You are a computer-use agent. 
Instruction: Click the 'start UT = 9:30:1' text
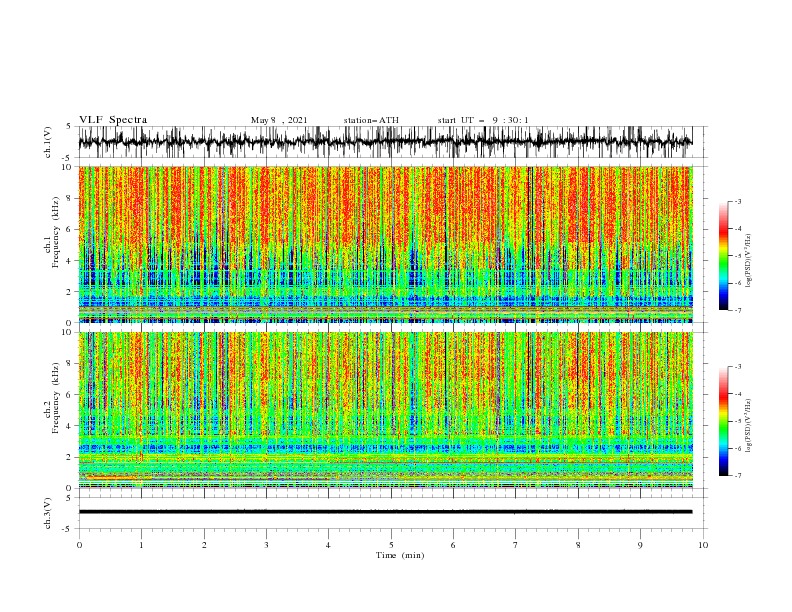click(x=483, y=120)
